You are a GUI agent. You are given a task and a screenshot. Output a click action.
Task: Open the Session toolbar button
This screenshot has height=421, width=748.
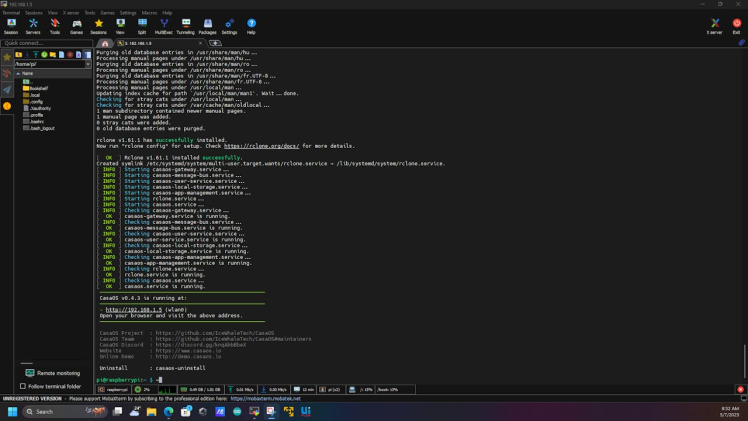click(11, 25)
